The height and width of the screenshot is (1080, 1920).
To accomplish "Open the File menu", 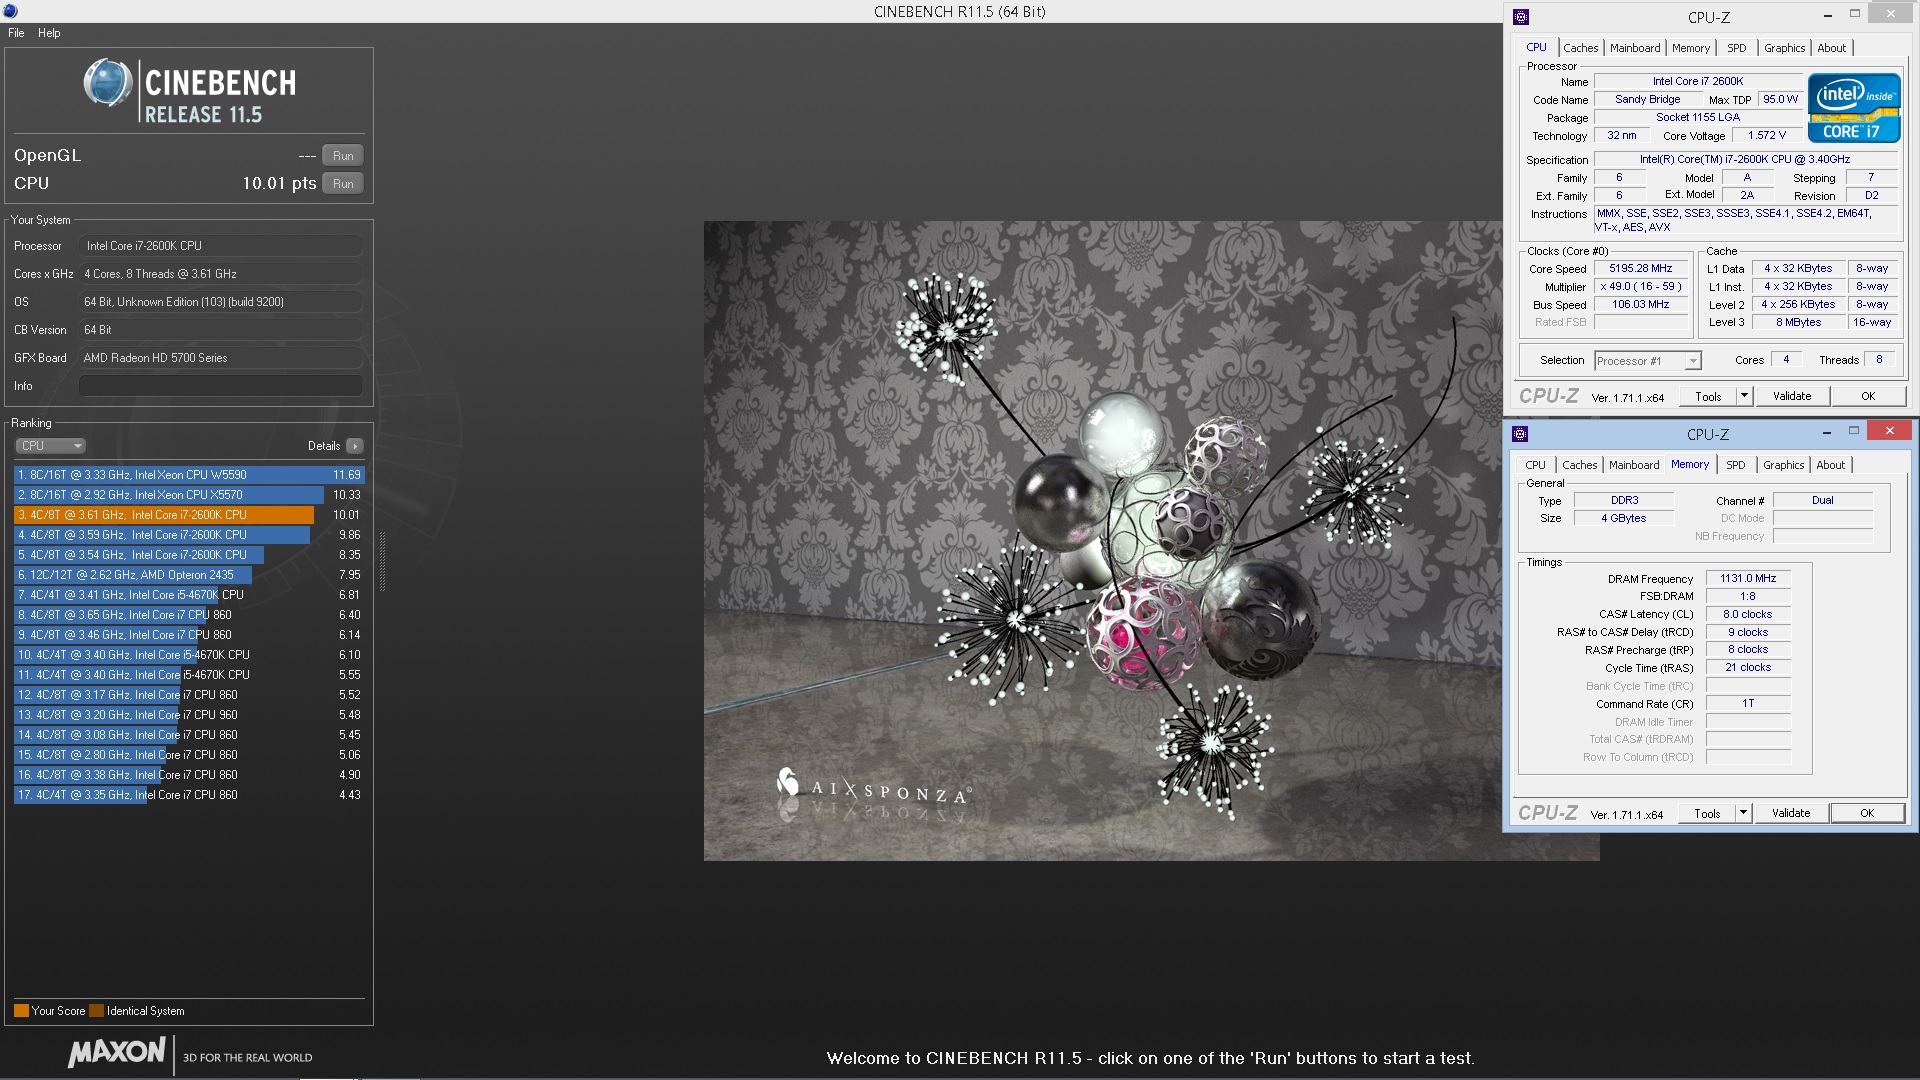I will pos(16,33).
